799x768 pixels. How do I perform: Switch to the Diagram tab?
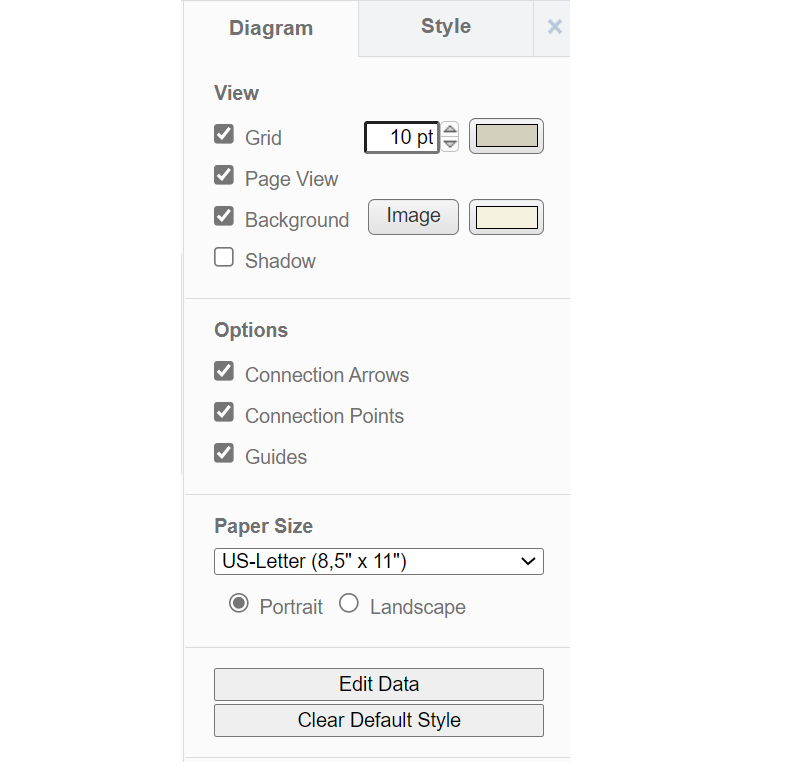pos(271,28)
